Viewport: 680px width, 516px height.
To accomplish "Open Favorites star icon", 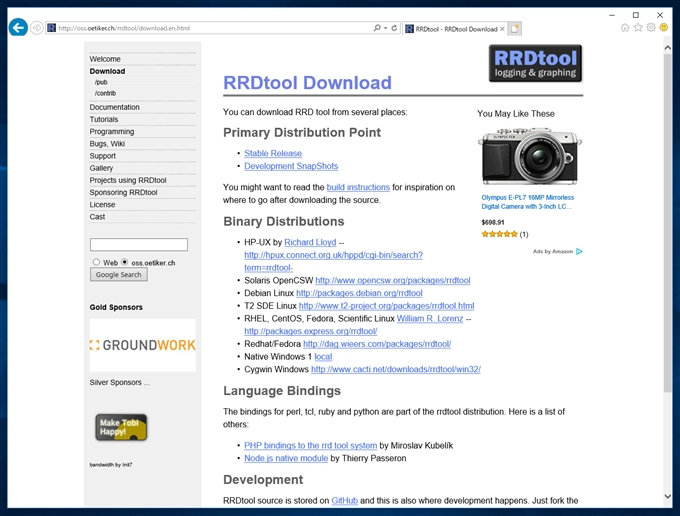I will (x=638, y=28).
